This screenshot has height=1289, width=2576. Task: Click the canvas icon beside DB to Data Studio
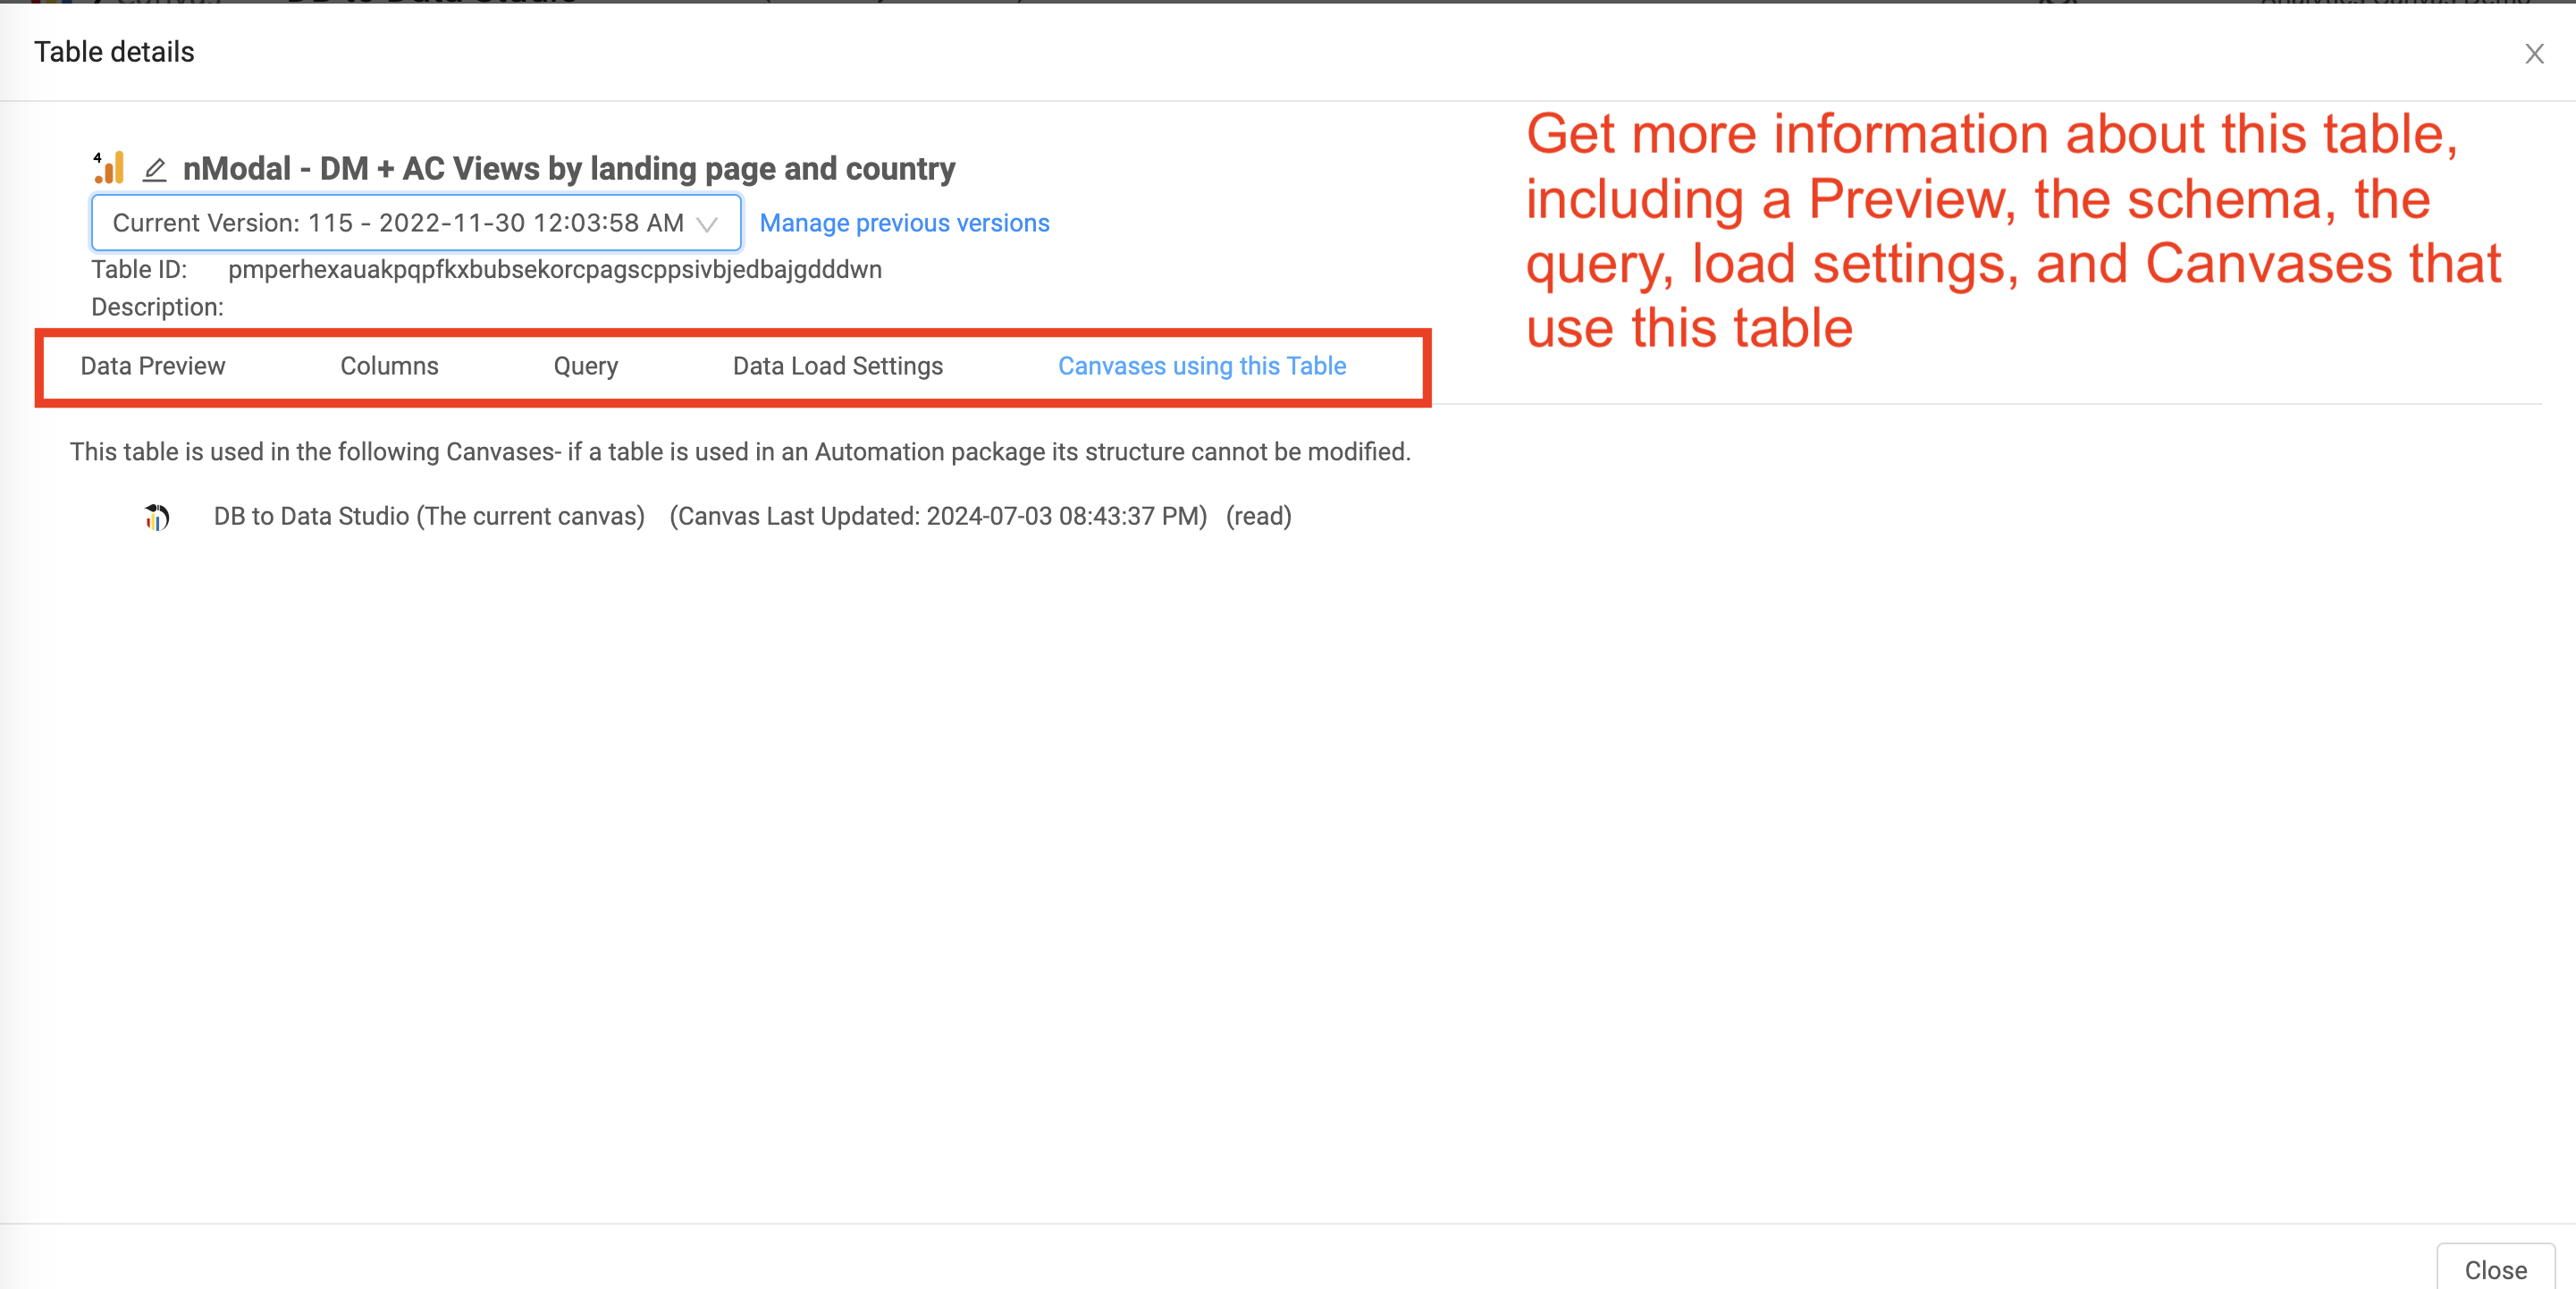tap(157, 516)
